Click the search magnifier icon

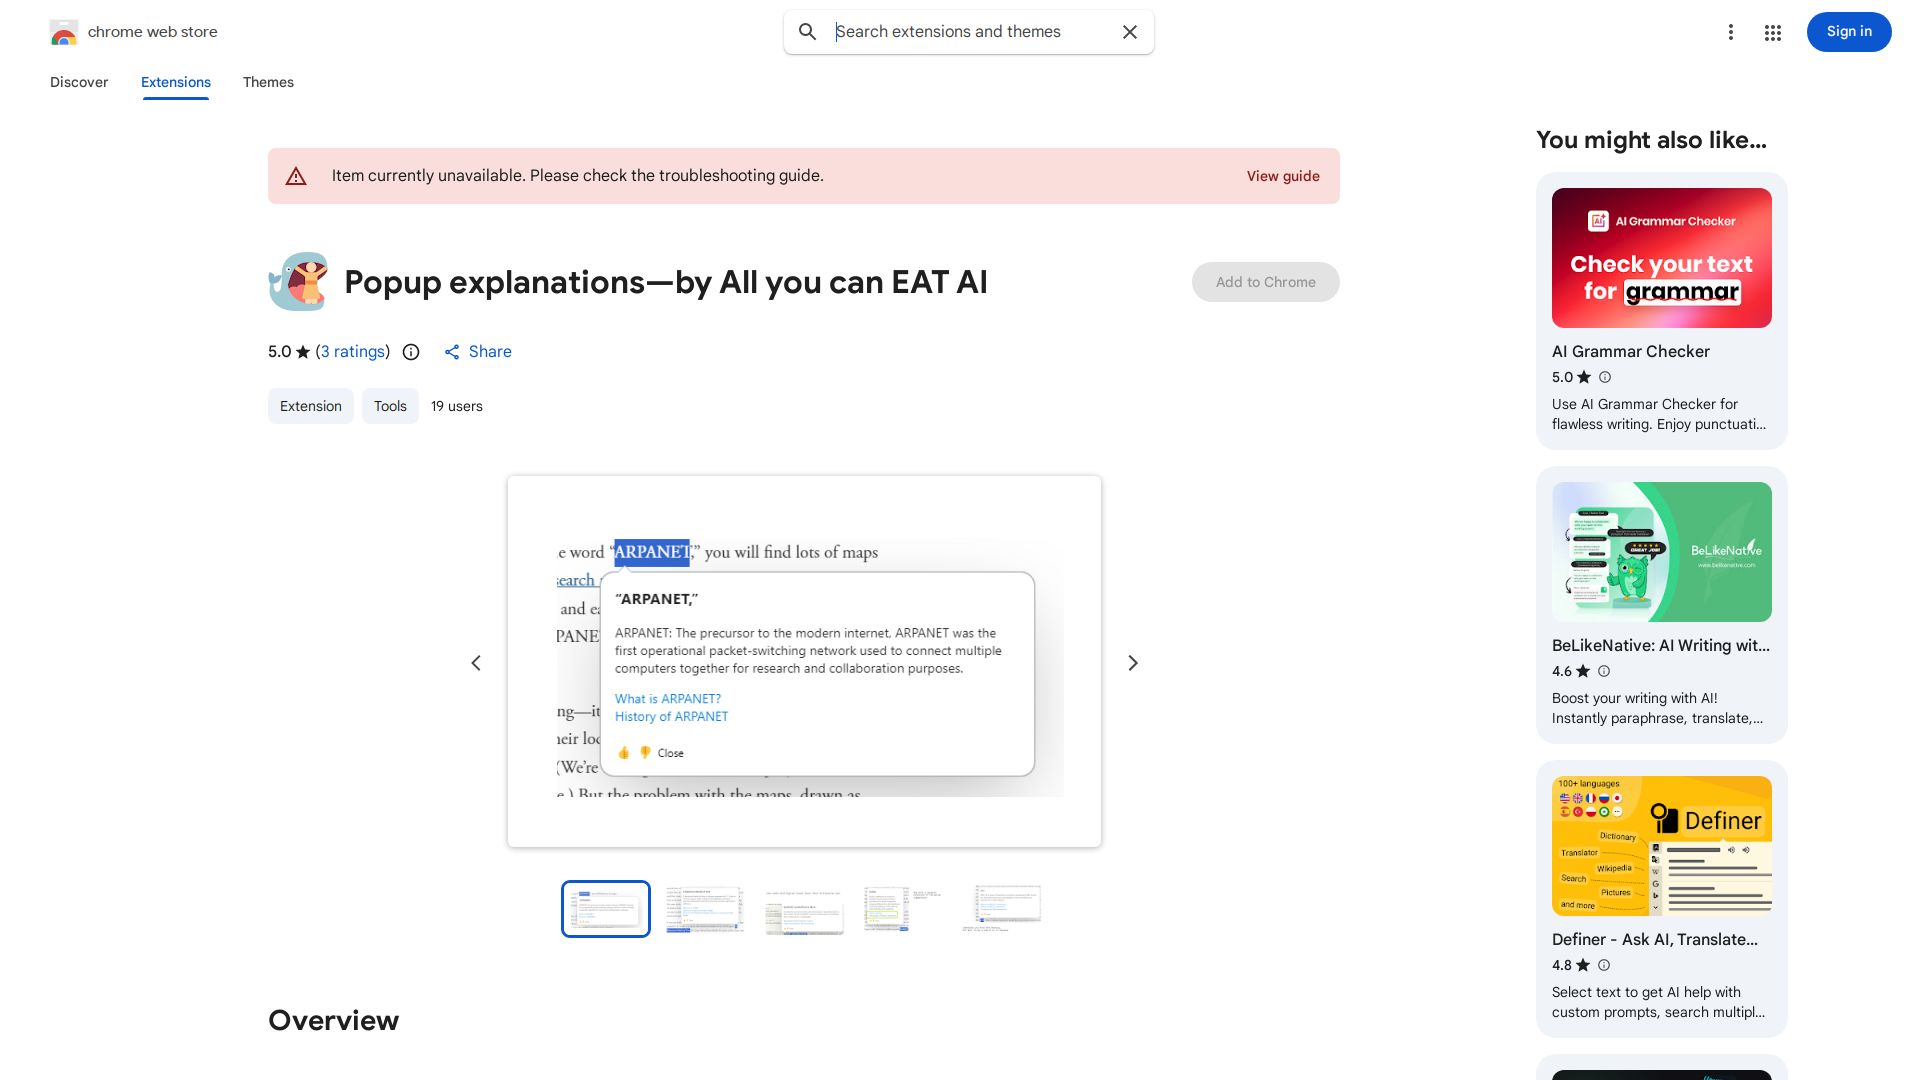(x=807, y=32)
